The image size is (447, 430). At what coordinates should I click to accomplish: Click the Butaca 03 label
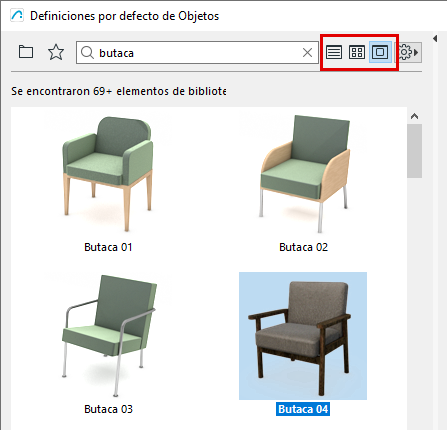[x=108, y=409]
